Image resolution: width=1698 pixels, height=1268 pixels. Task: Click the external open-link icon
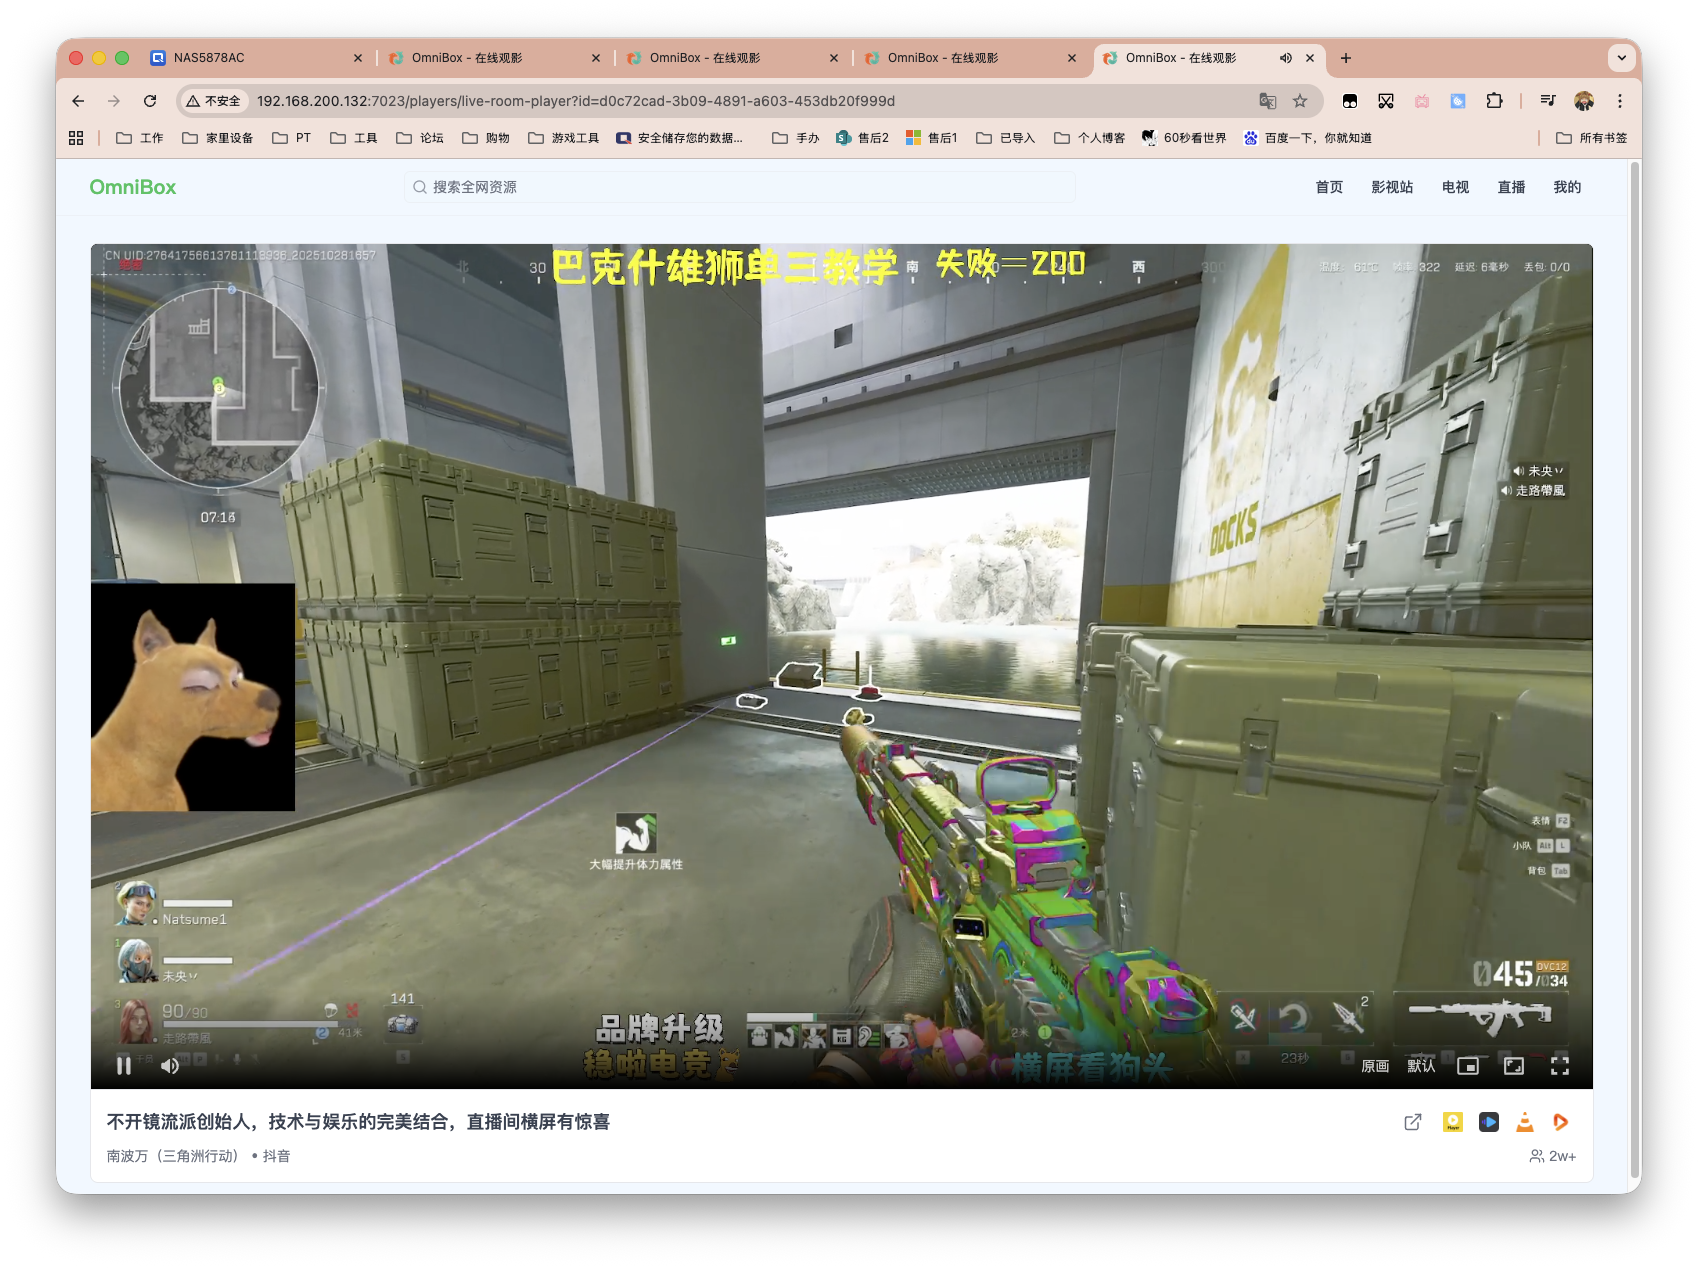(1413, 1122)
